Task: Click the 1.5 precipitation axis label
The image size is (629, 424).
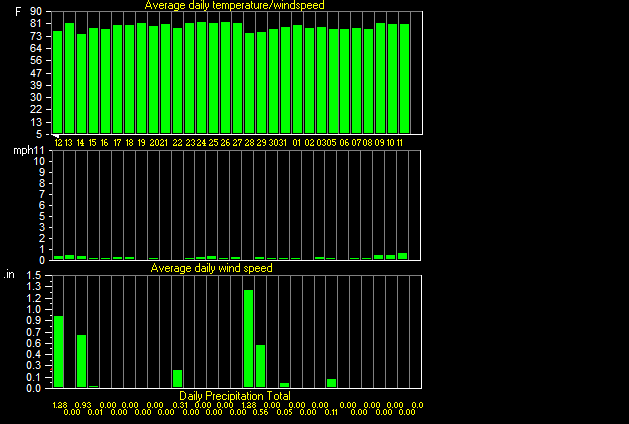Action: click(34, 276)
